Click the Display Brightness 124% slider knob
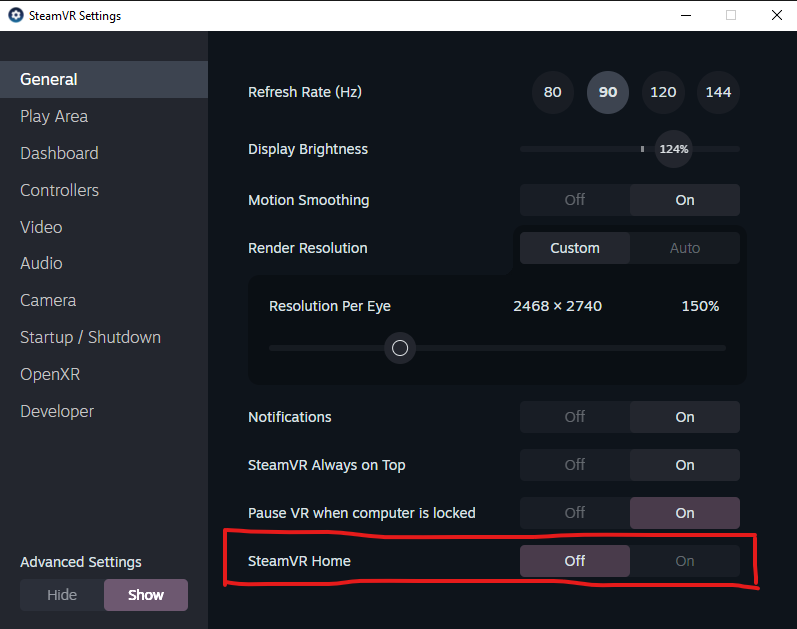The height and width of the screenshot is (629, 797). (673, 149)
